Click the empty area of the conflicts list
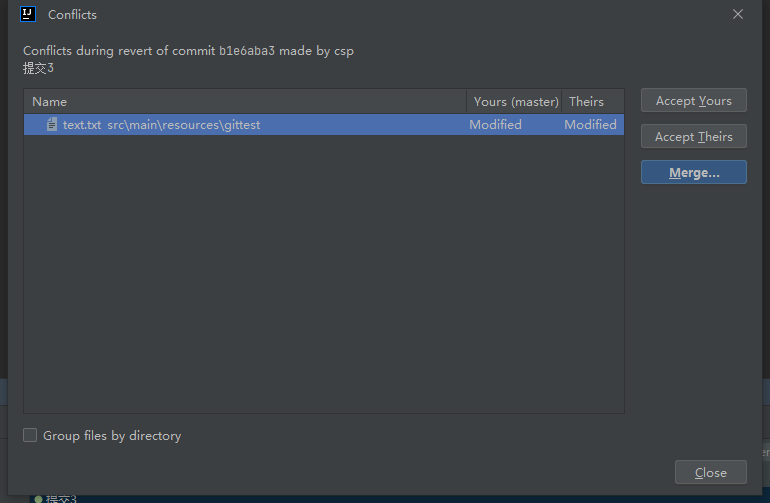770x503 pixels. click(x=324, y=273)
